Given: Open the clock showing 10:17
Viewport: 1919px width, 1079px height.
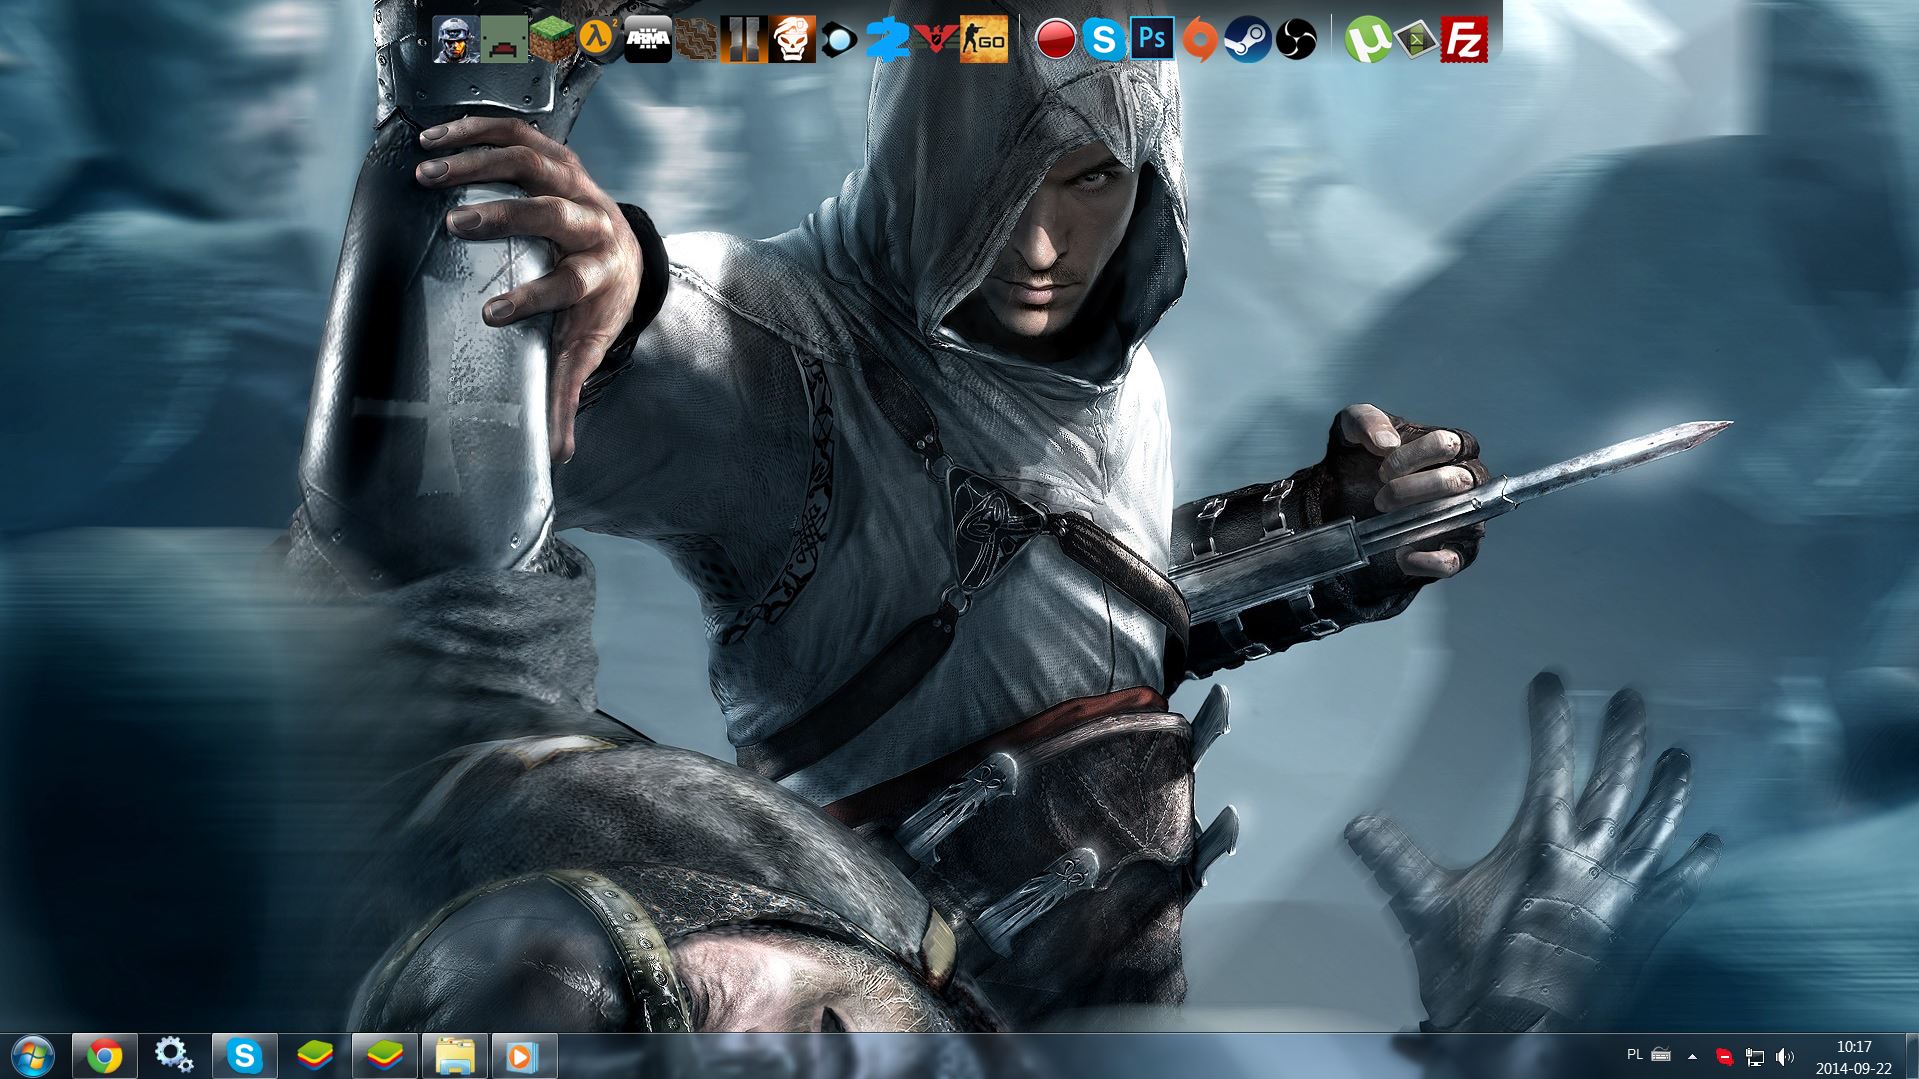Looking at the screenshot, I should (1854, 1057).
